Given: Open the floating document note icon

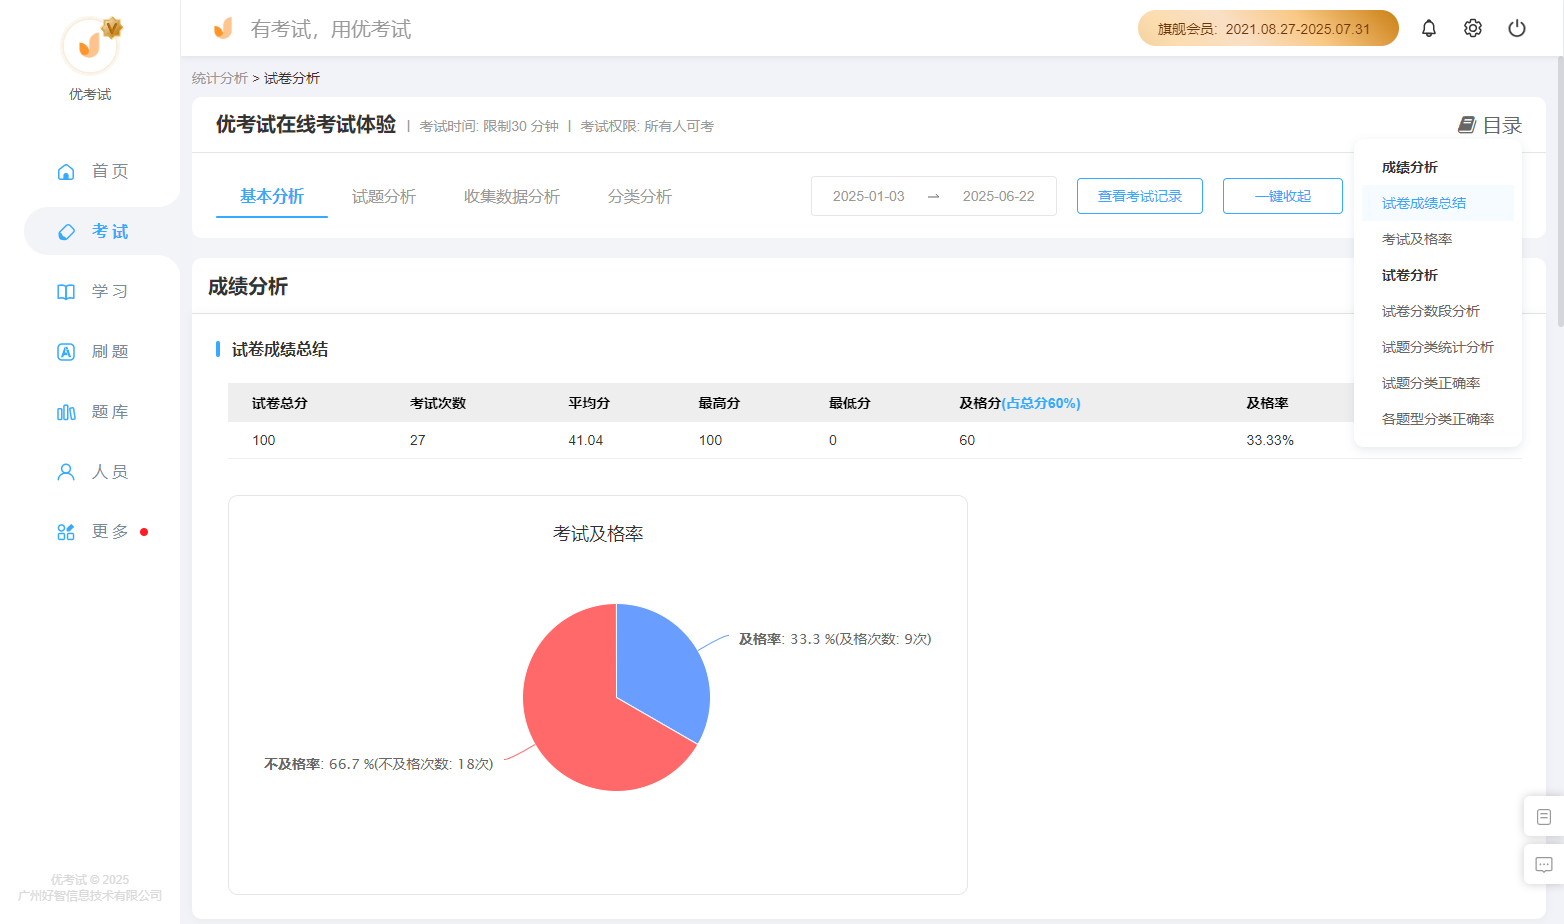Looking at the screenshot, I should 1544,817.
